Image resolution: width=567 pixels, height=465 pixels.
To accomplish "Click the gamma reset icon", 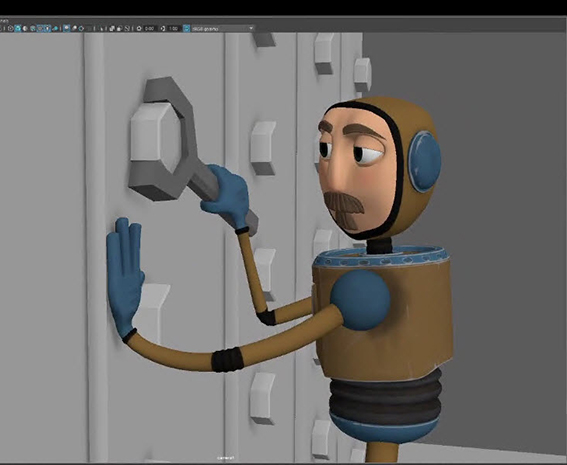I will point(163,29).
